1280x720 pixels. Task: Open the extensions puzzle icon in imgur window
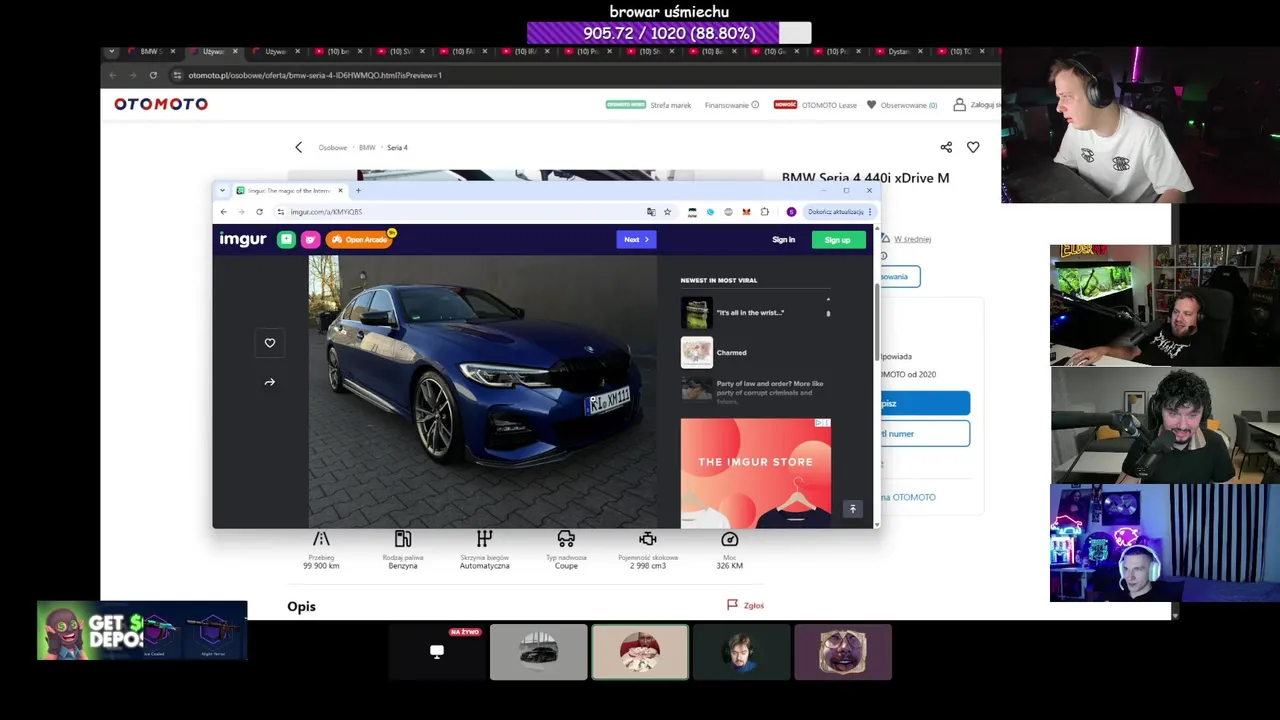pos(764,212)
